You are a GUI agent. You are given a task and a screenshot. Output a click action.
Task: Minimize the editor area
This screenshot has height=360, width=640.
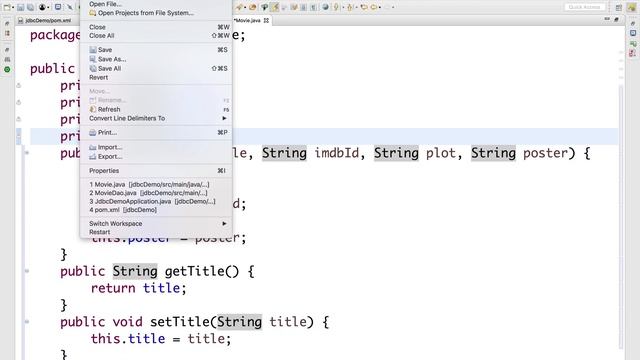tap(607, 19)
